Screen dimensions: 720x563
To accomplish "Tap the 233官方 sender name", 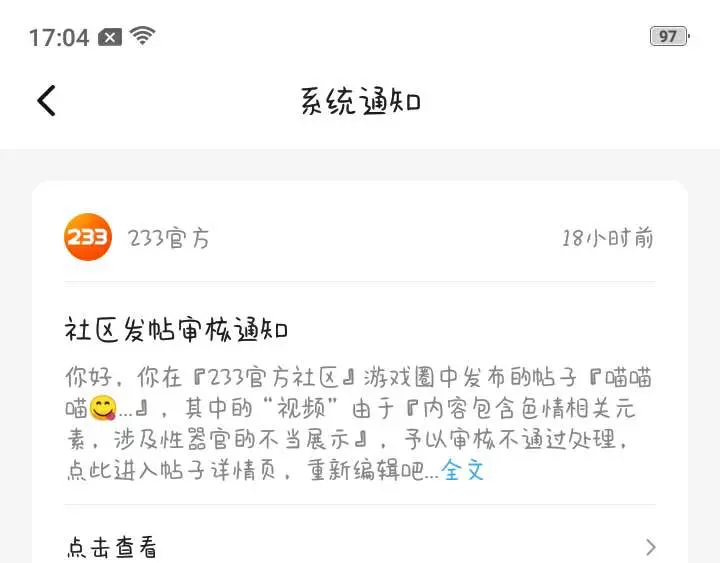I will tap(169, 238).
